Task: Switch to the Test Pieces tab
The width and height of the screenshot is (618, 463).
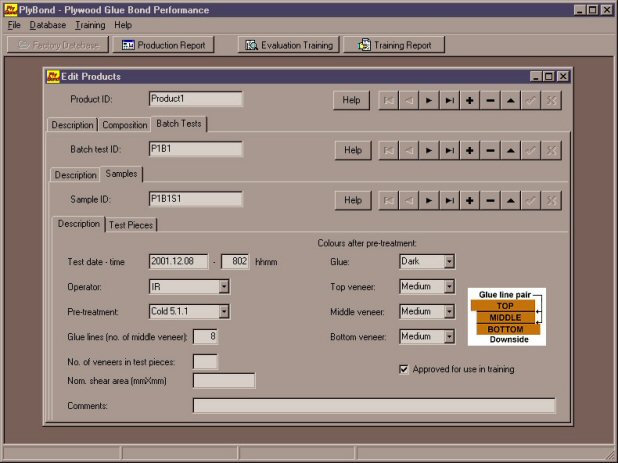Action: pos(131,225)
